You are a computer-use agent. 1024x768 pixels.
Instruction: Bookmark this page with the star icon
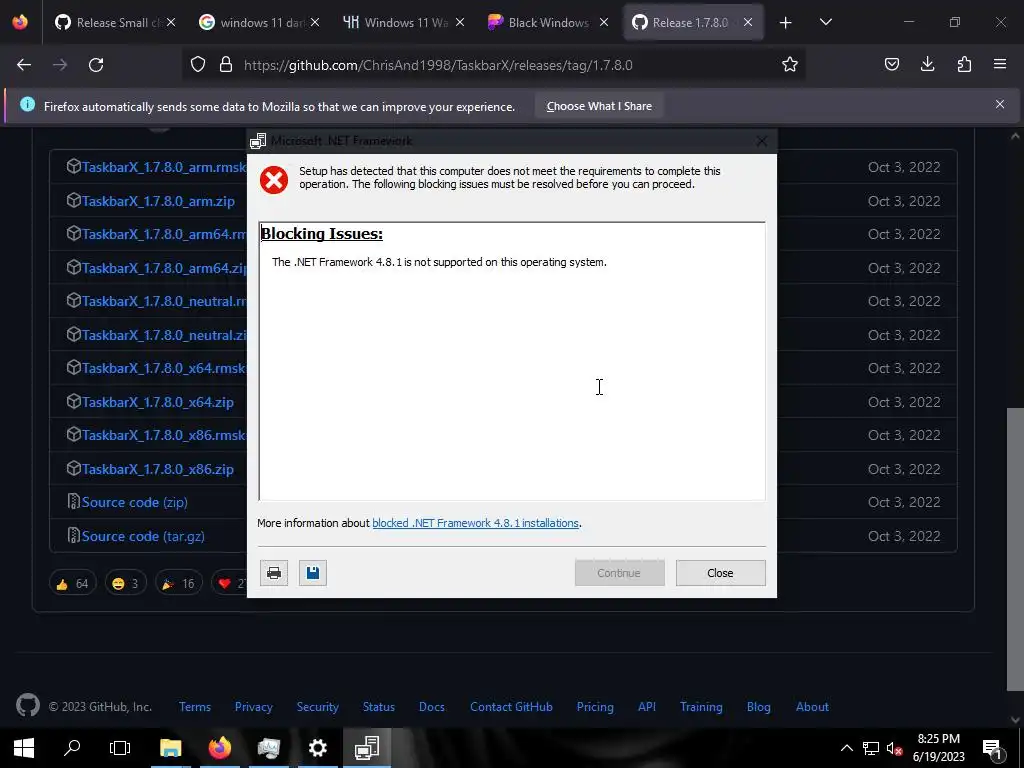click(x=790, y=65)
